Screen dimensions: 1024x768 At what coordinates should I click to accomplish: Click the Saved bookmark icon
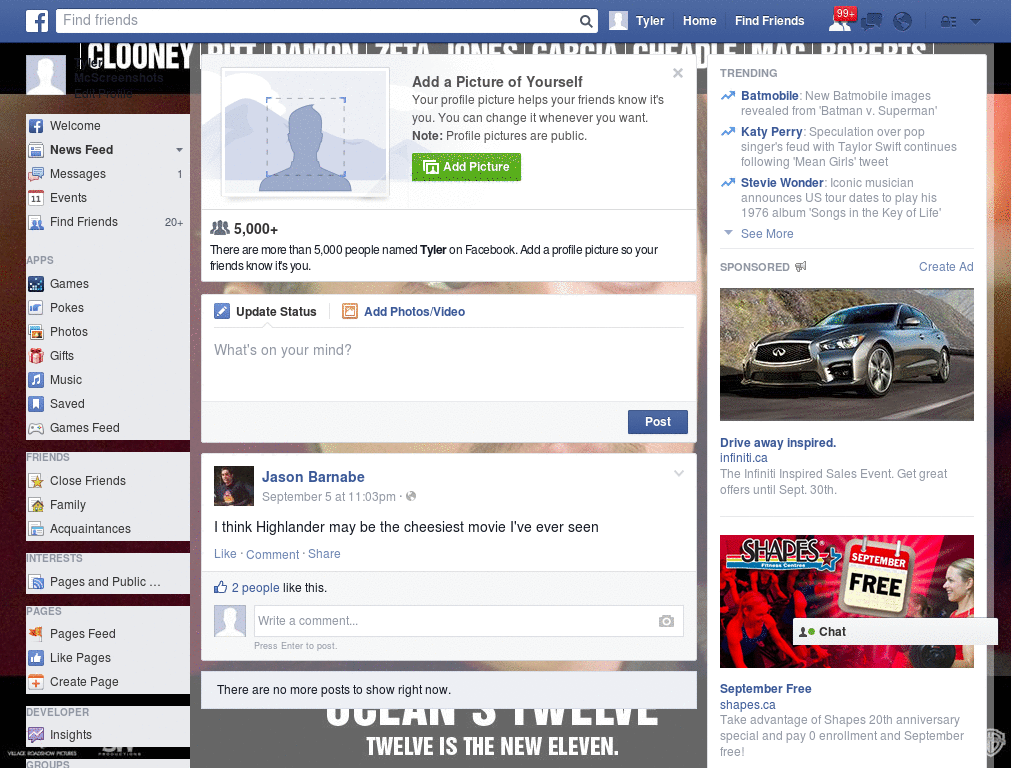point(36,404)
